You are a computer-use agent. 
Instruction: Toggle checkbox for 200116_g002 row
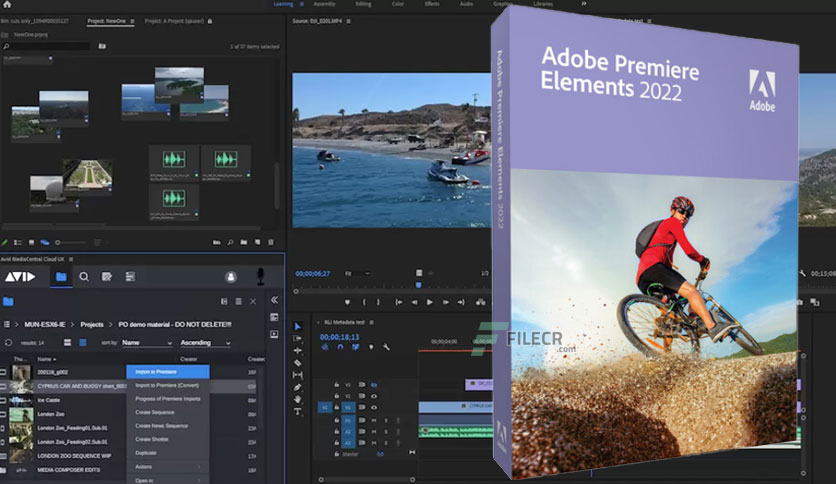[x=3, y=372]
